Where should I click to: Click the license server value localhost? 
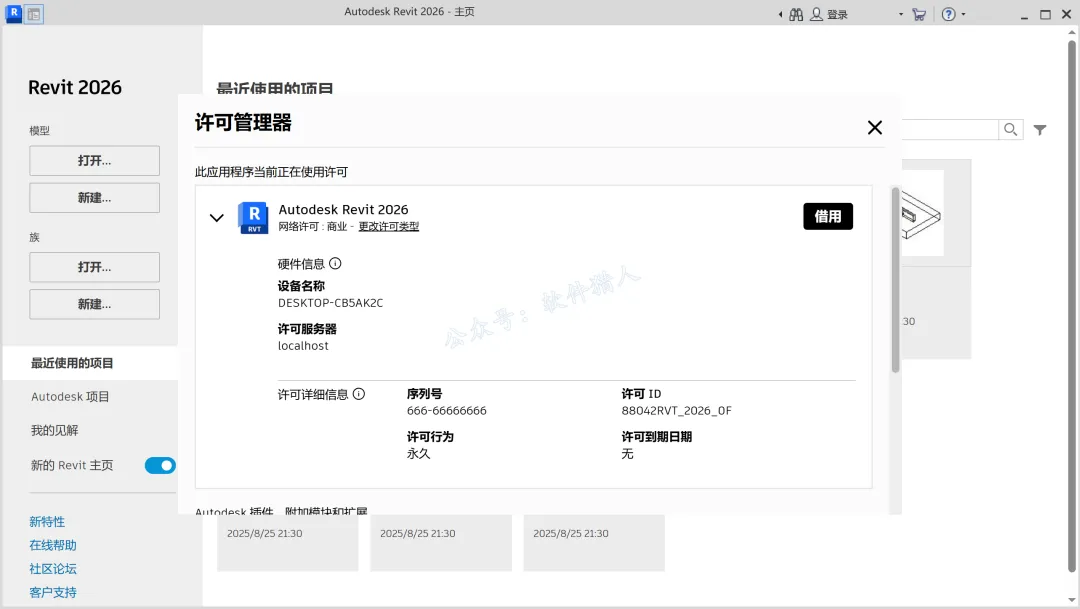pos(303,346)
